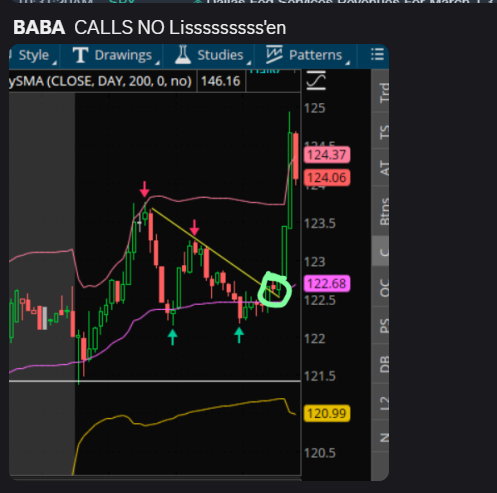Click the BABA ticker symbol

click(39, 27)
